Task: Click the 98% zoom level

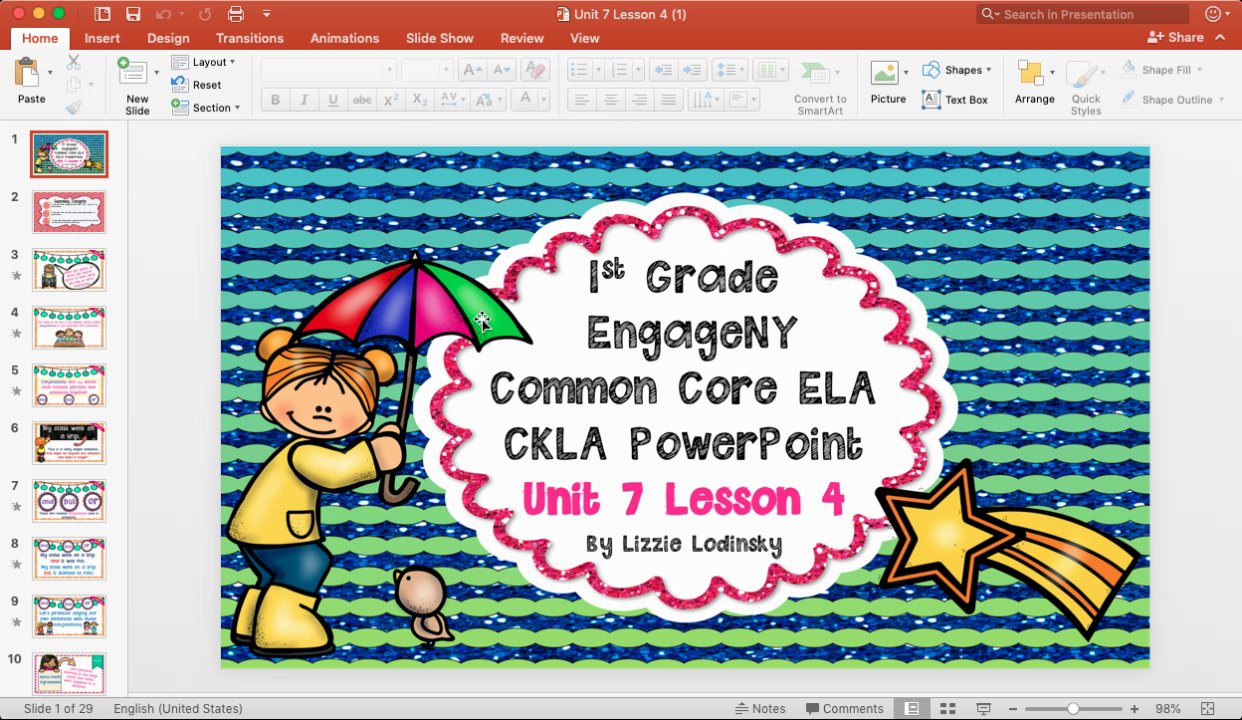Action: click(x=1168, y=709)
